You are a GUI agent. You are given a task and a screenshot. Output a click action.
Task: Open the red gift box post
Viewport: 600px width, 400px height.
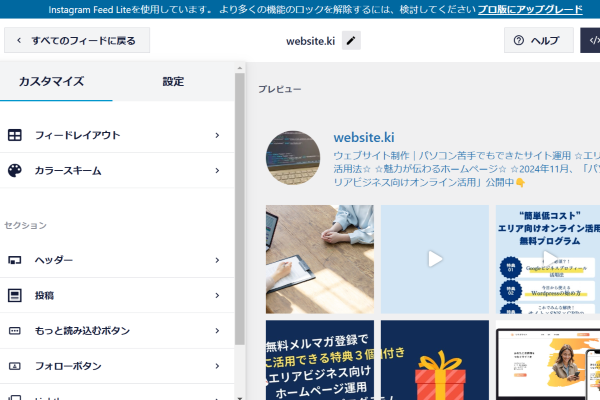tap(435, 360)
